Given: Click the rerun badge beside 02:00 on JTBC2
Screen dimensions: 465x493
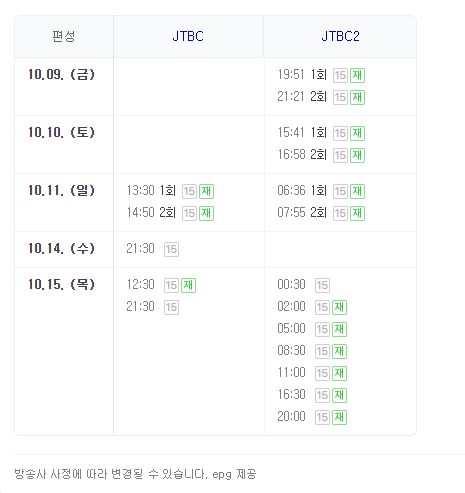Looking at the screenshot, I should 339,307.
